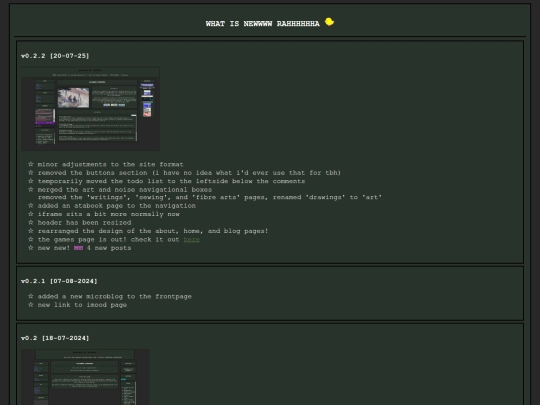Click 'rearranged the design of the about' line

tap(153, 231)
